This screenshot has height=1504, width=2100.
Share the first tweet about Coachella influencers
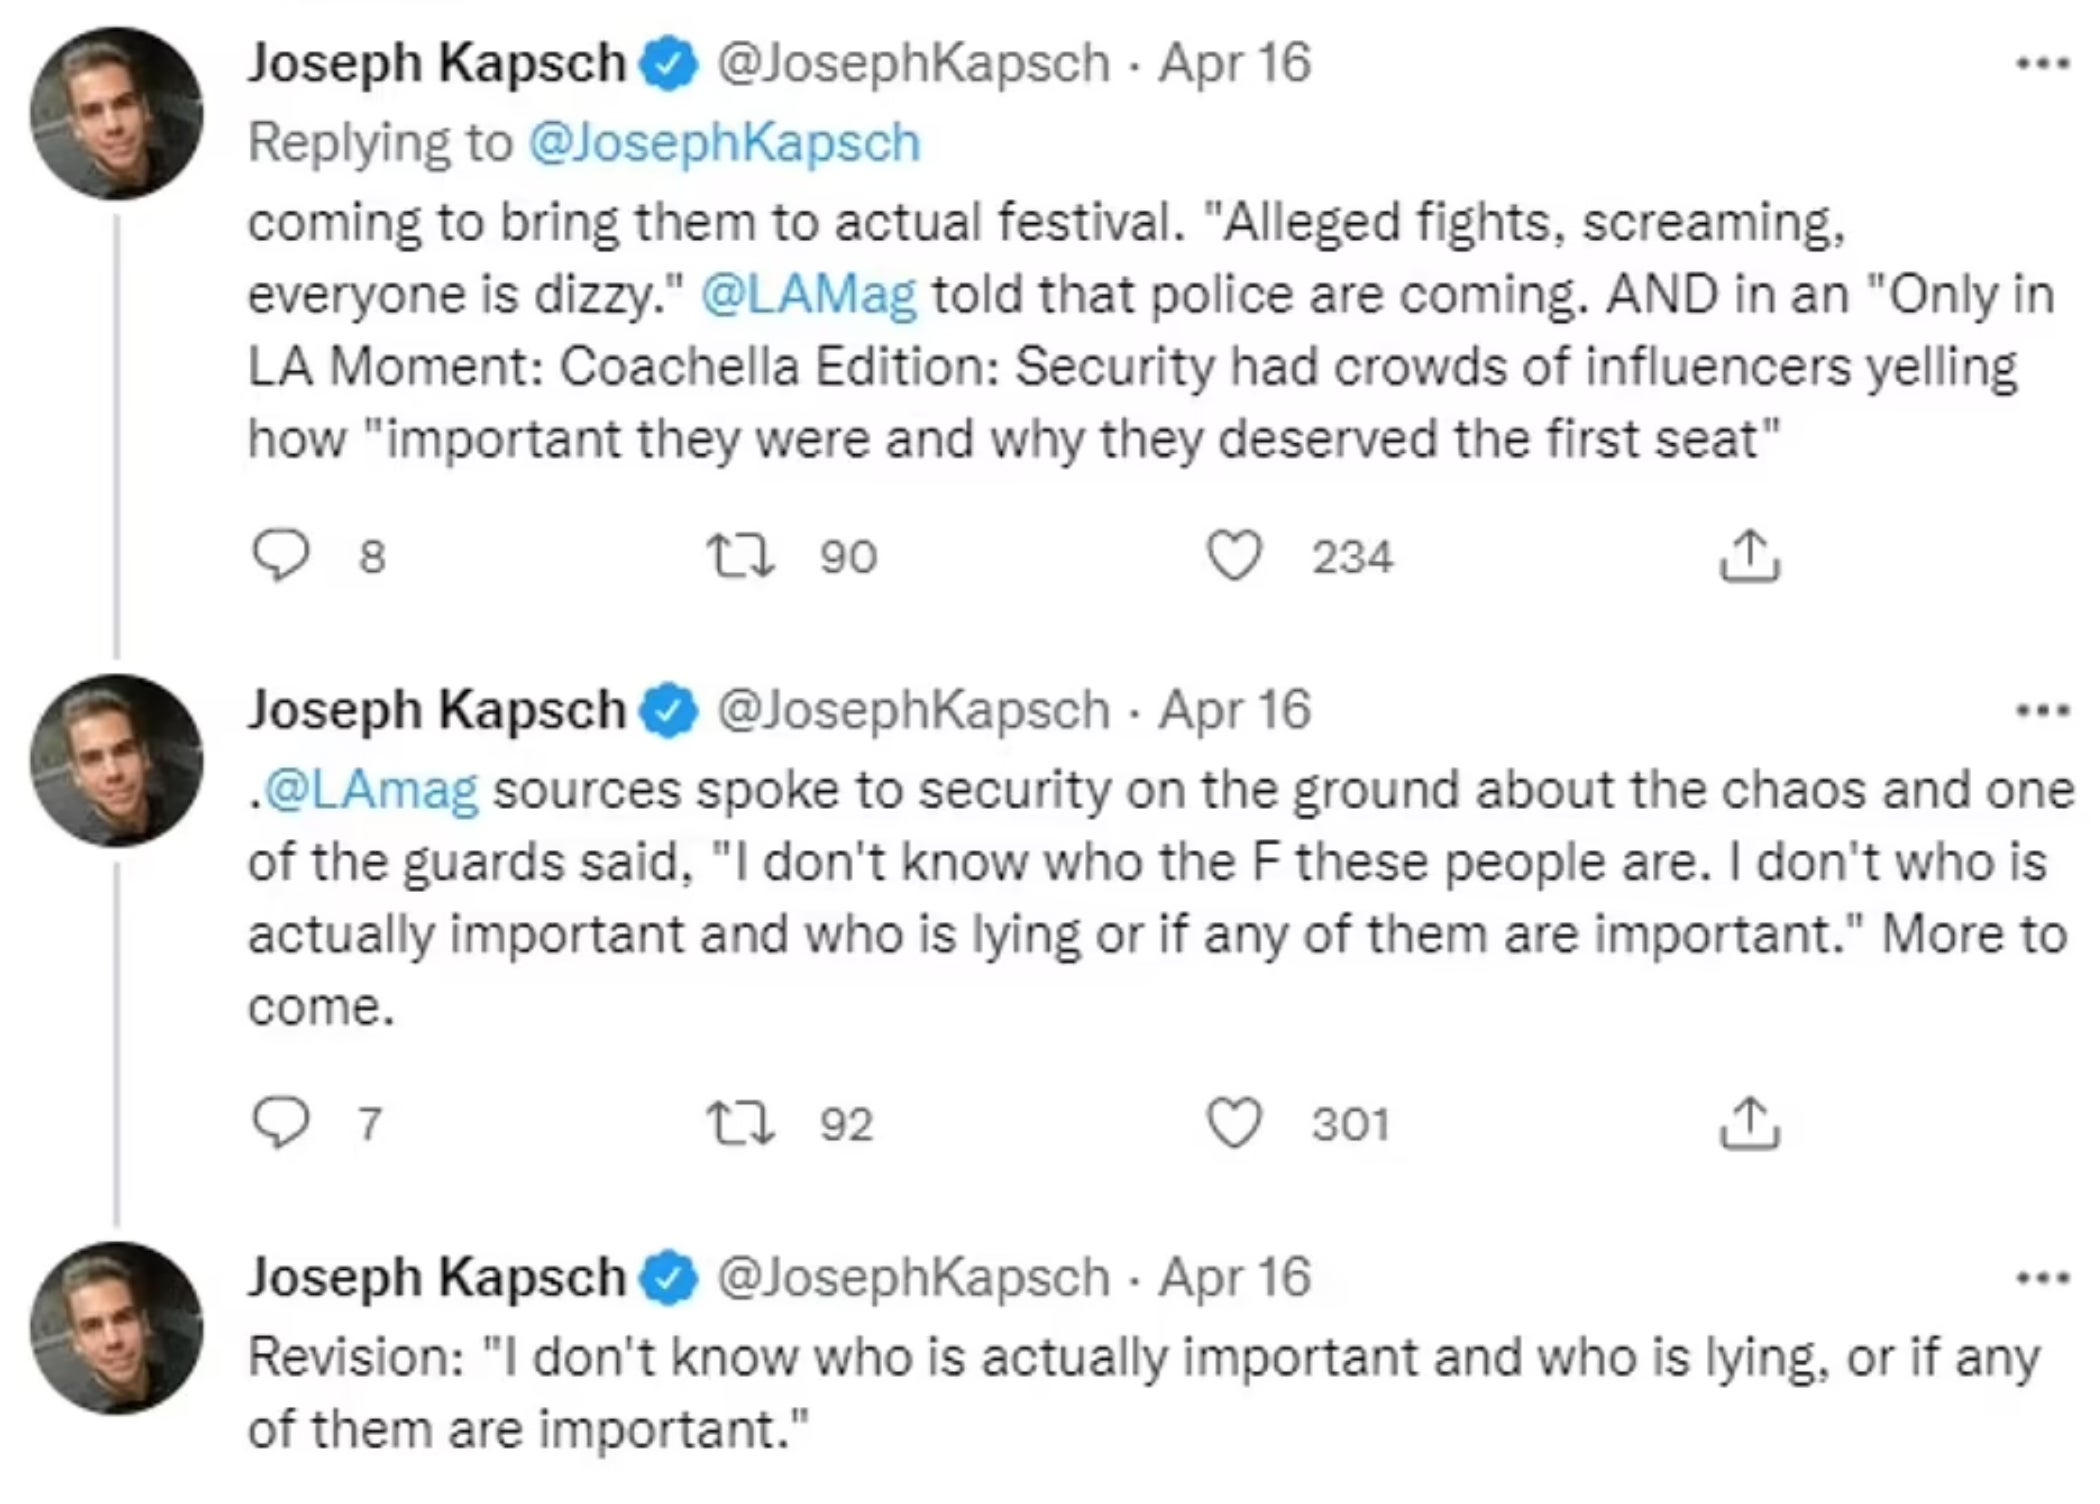pos(1749,556)
